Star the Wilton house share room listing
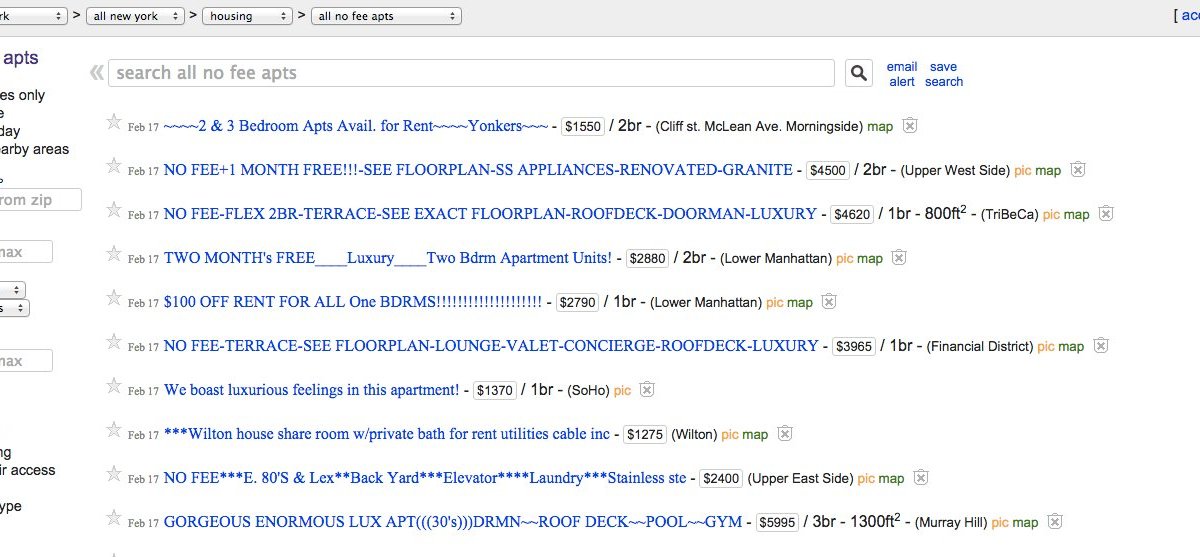Viewport: 1200px width, 557px height. tap(114, 431)
